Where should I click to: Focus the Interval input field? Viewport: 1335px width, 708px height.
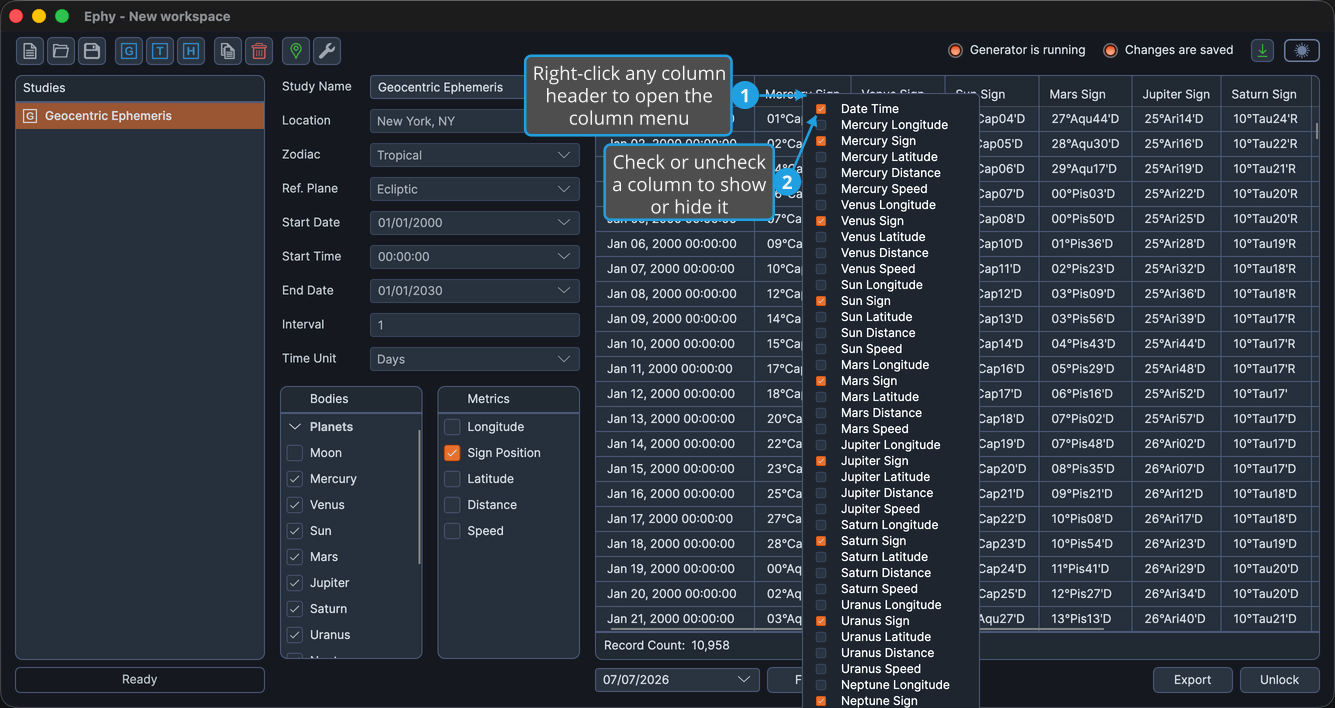[475, 325]
